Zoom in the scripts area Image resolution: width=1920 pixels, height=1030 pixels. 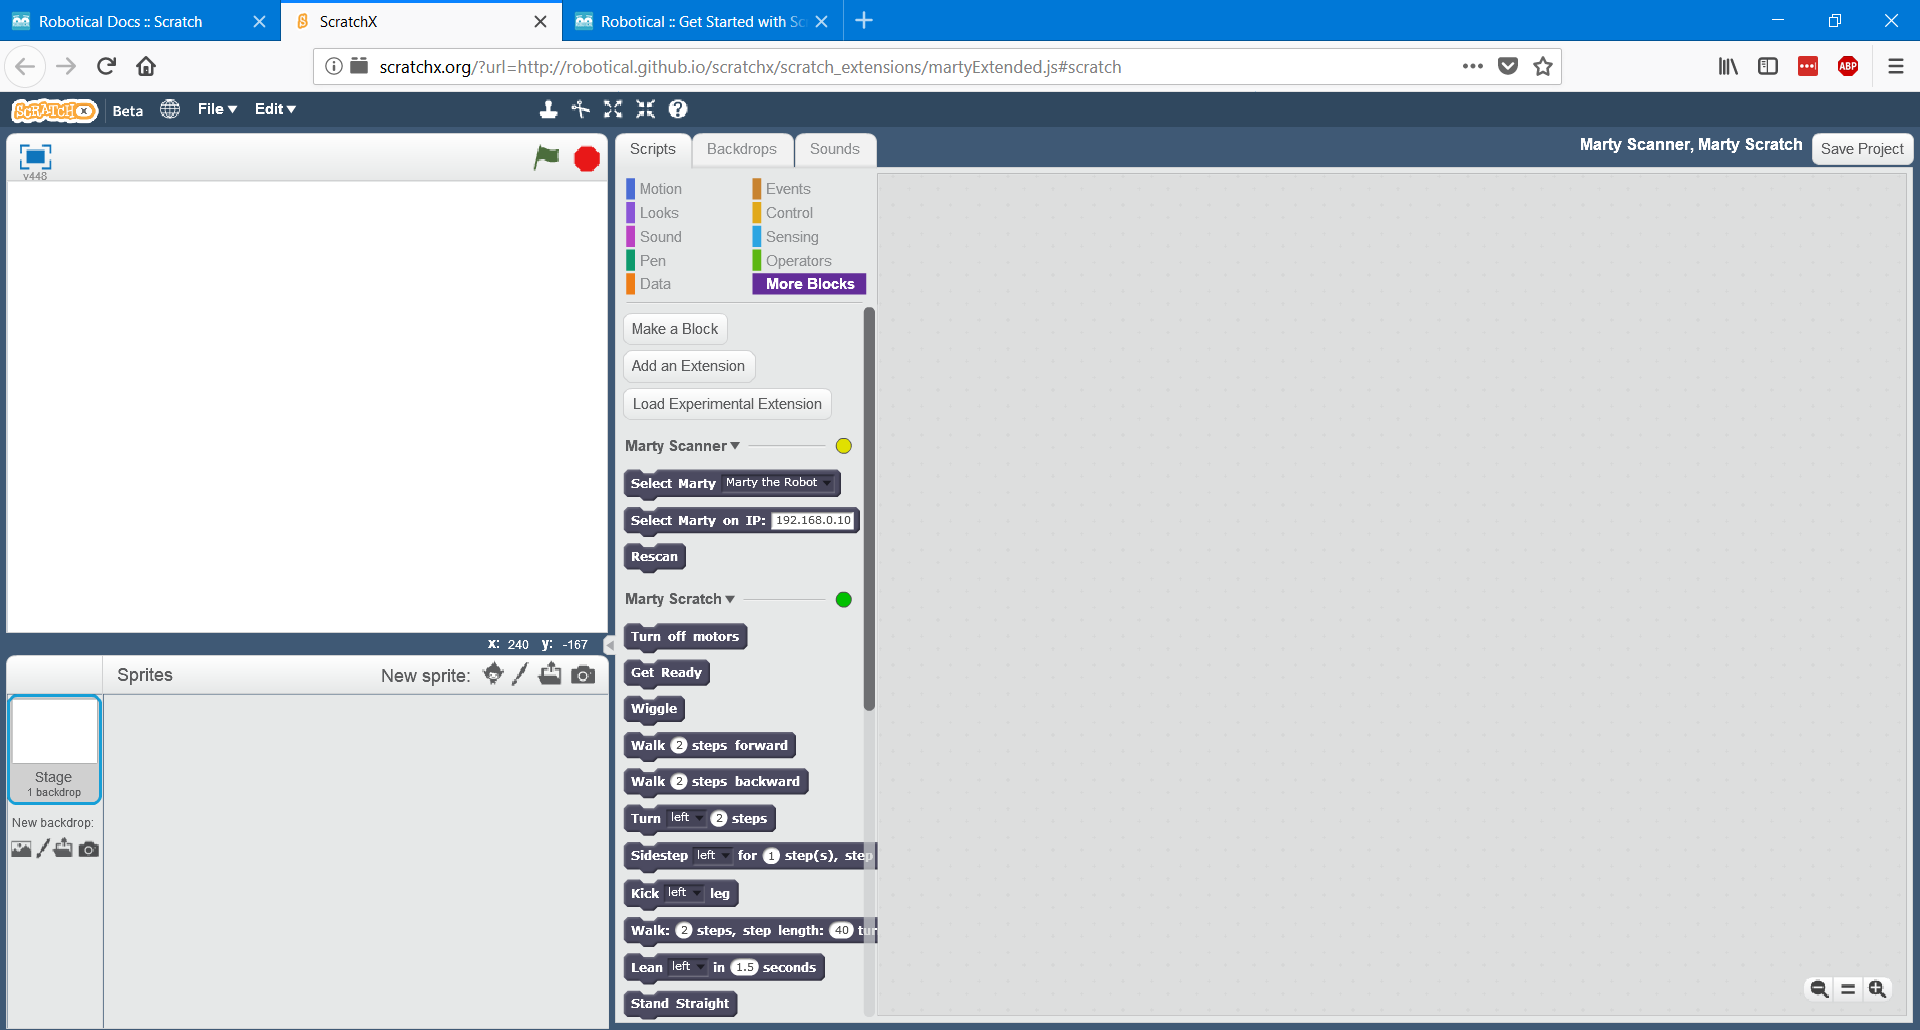pos(1877,989)
